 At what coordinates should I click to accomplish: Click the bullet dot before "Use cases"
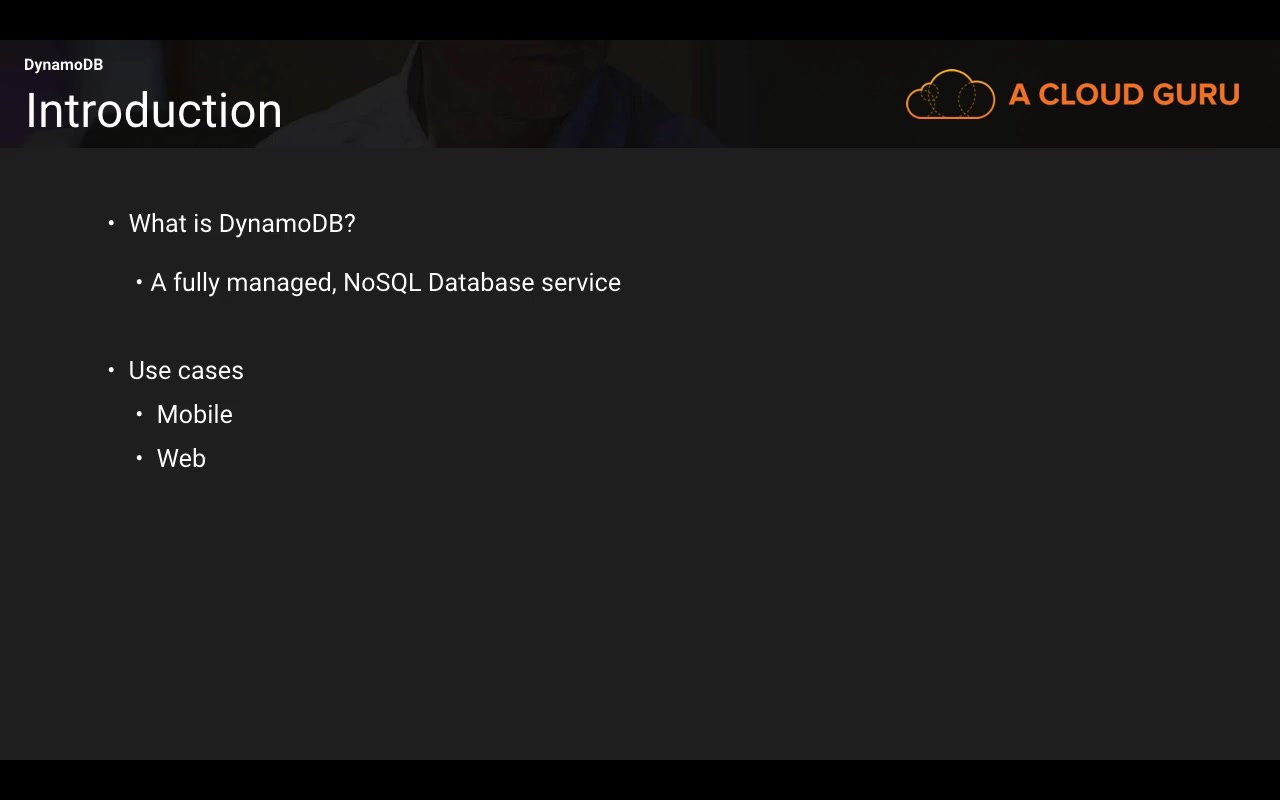click(x=111, y=370)
